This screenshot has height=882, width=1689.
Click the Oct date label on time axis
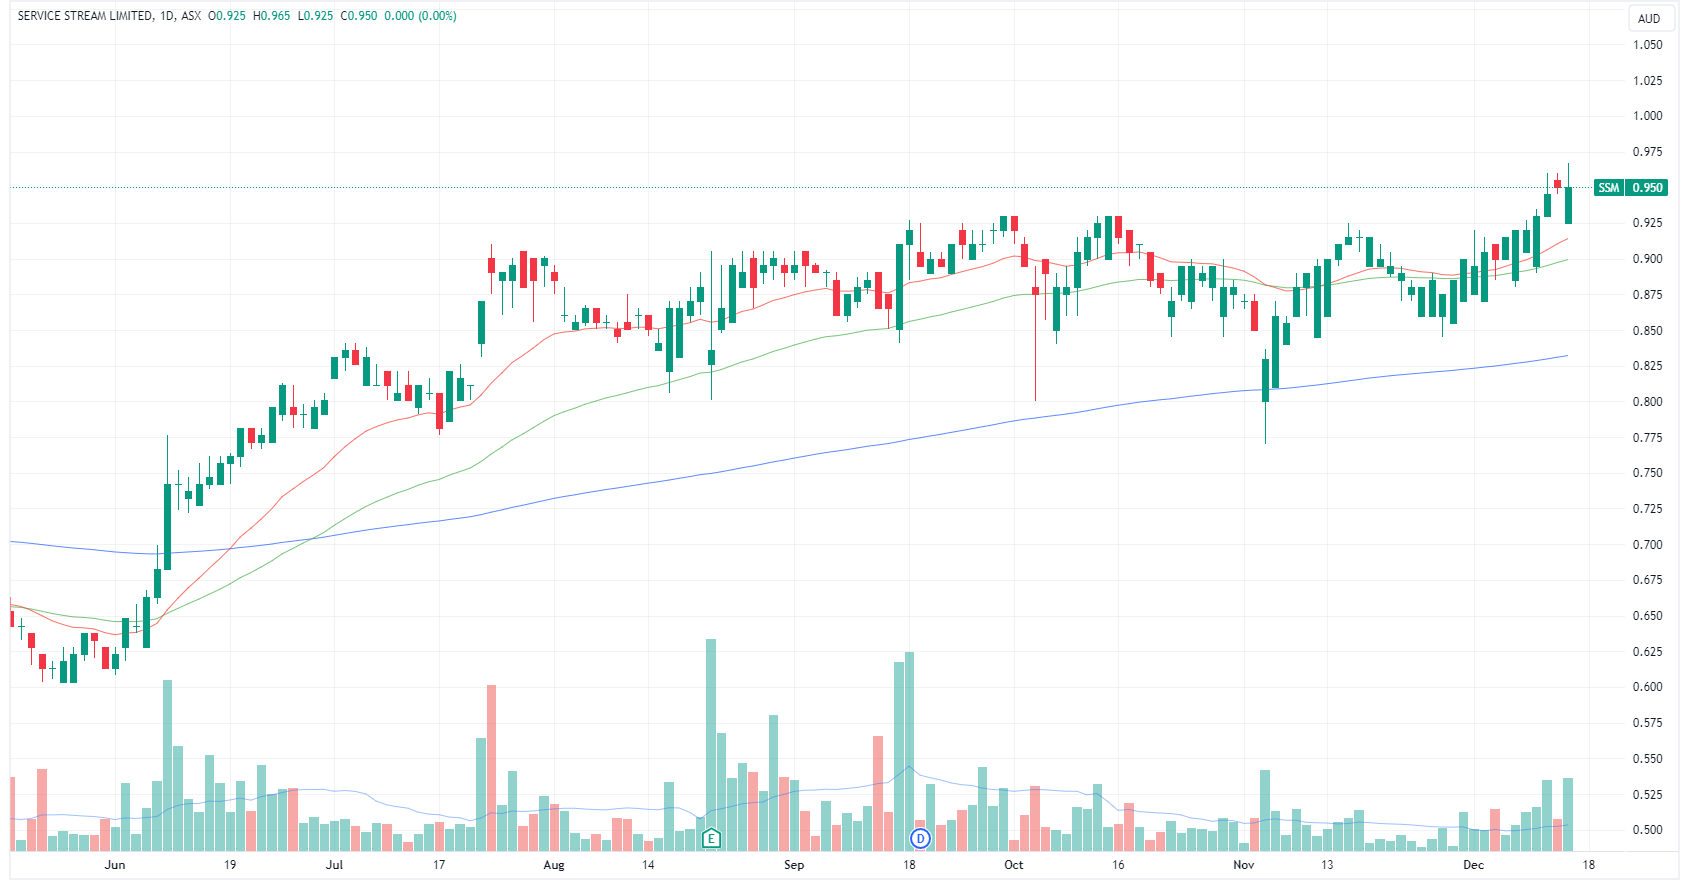click(x=1013, y=865)
